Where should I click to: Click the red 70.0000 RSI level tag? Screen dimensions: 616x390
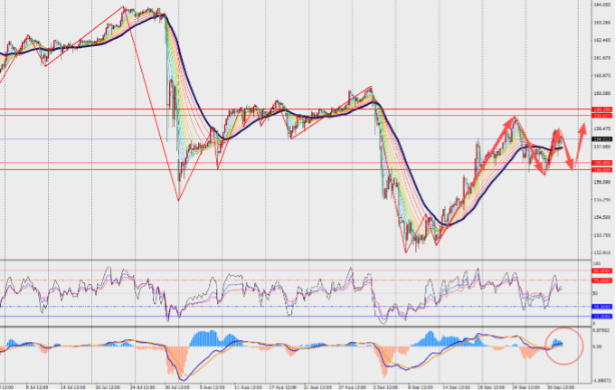602,280
